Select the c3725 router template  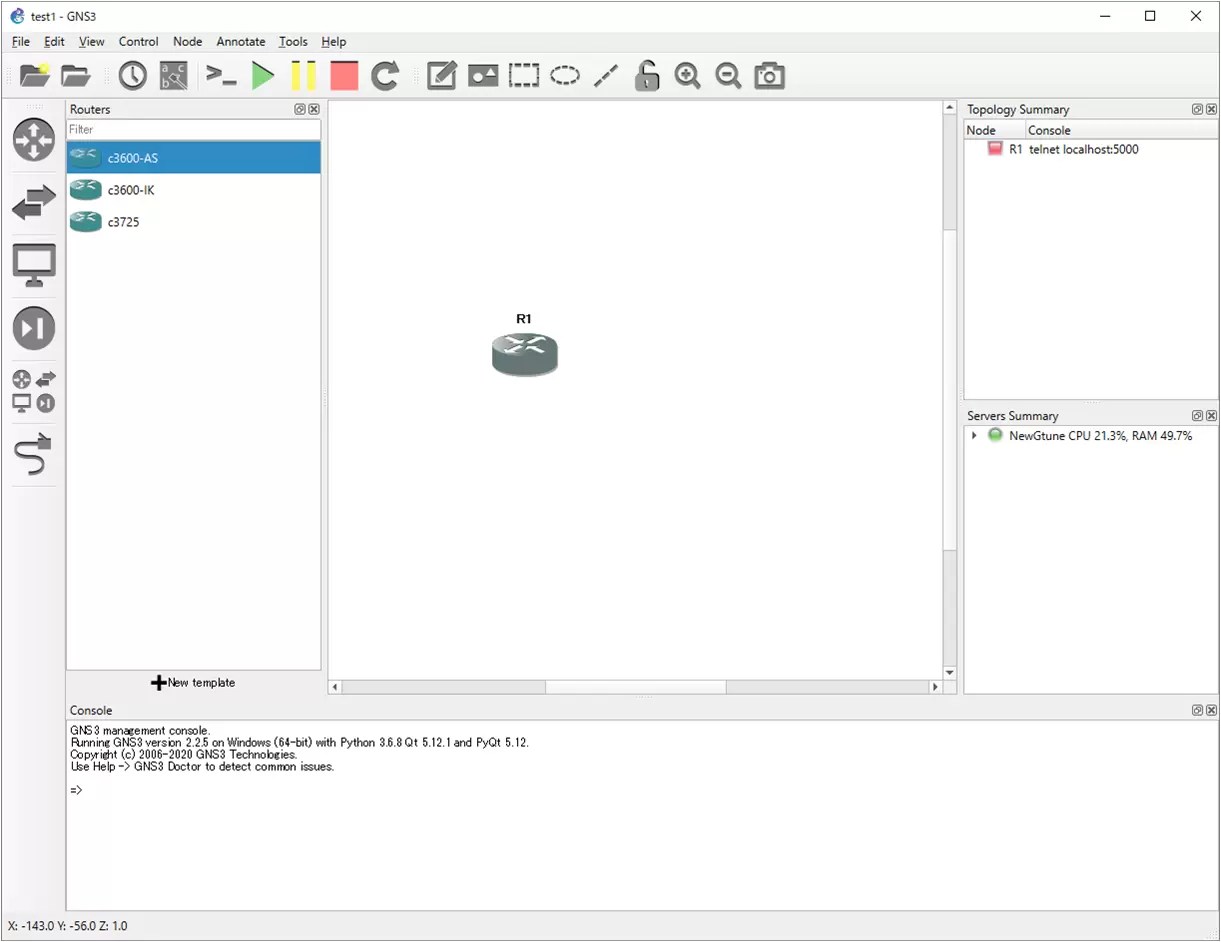(194, 222)
